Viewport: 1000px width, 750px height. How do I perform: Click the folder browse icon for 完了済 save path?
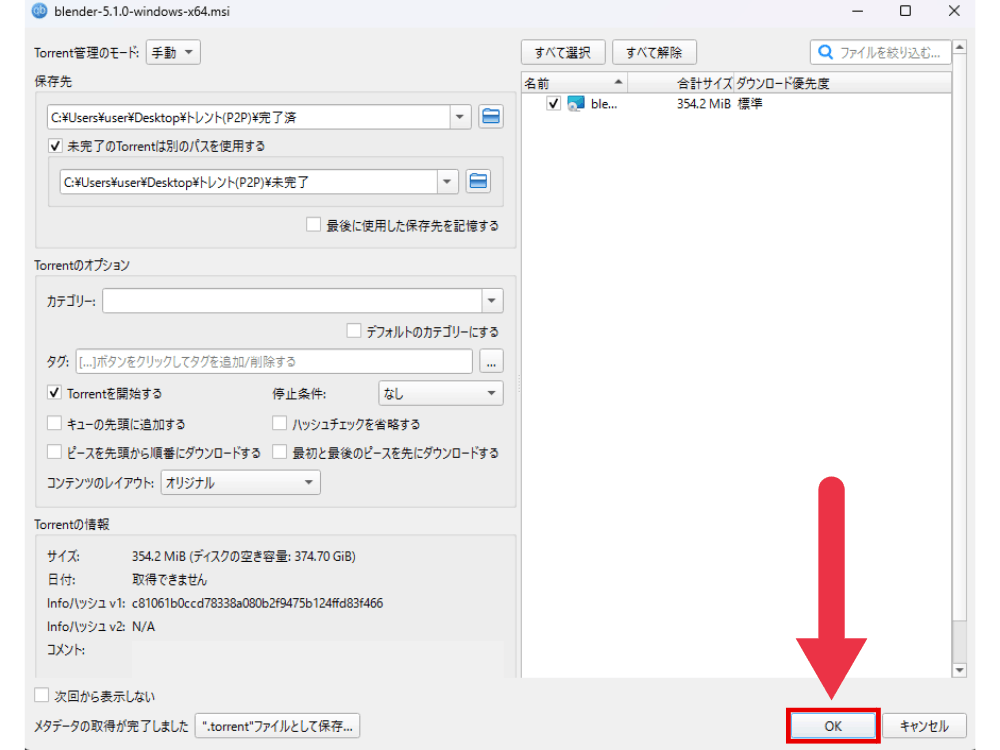[490, 117]
